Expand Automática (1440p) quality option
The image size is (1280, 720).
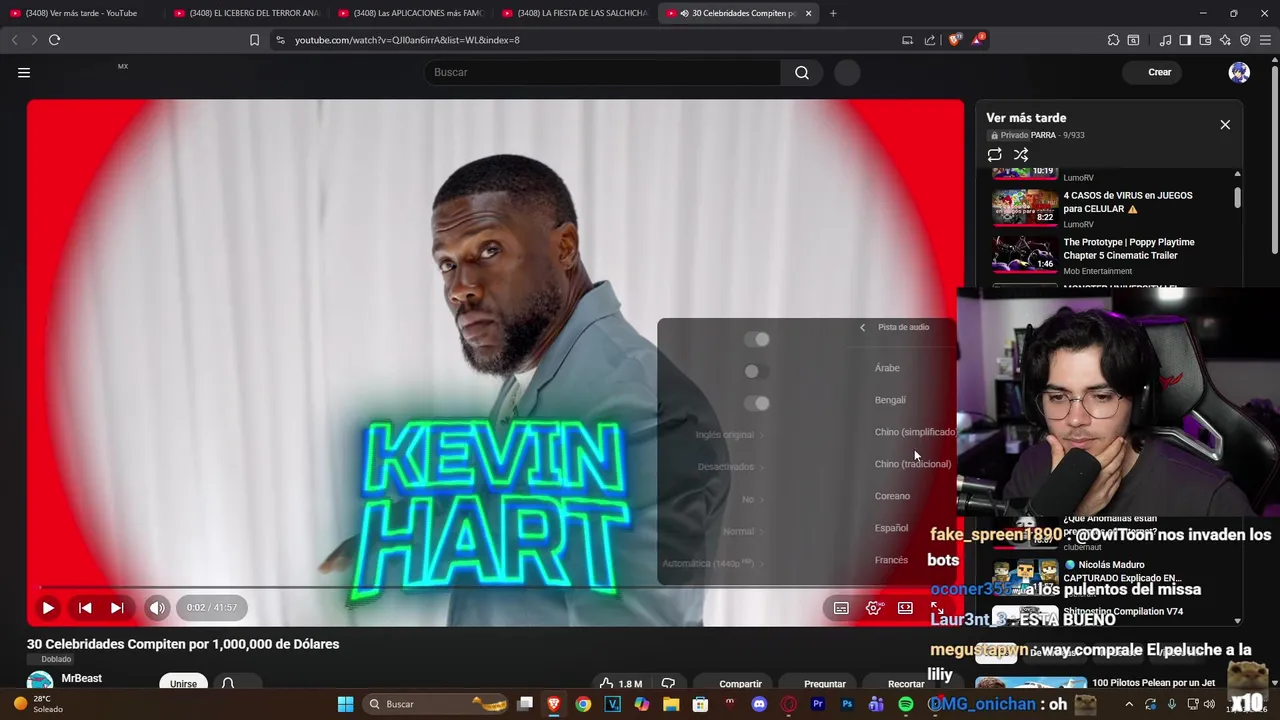pos(714,563)
